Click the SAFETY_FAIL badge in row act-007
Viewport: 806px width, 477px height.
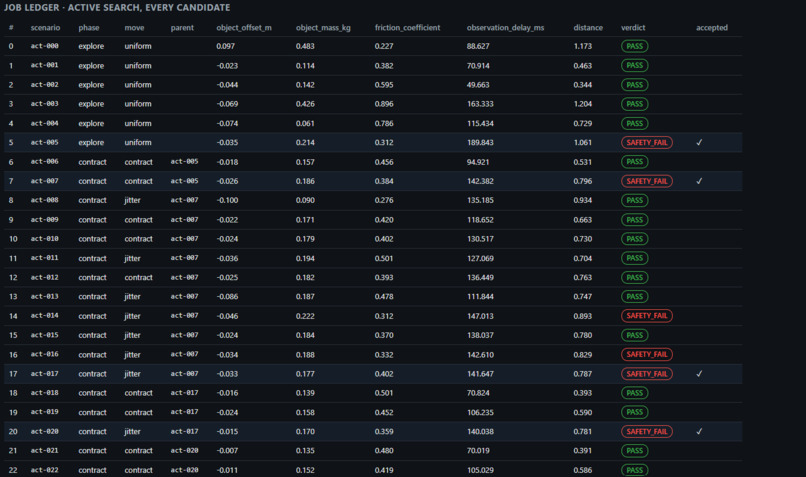click(647, 181)
